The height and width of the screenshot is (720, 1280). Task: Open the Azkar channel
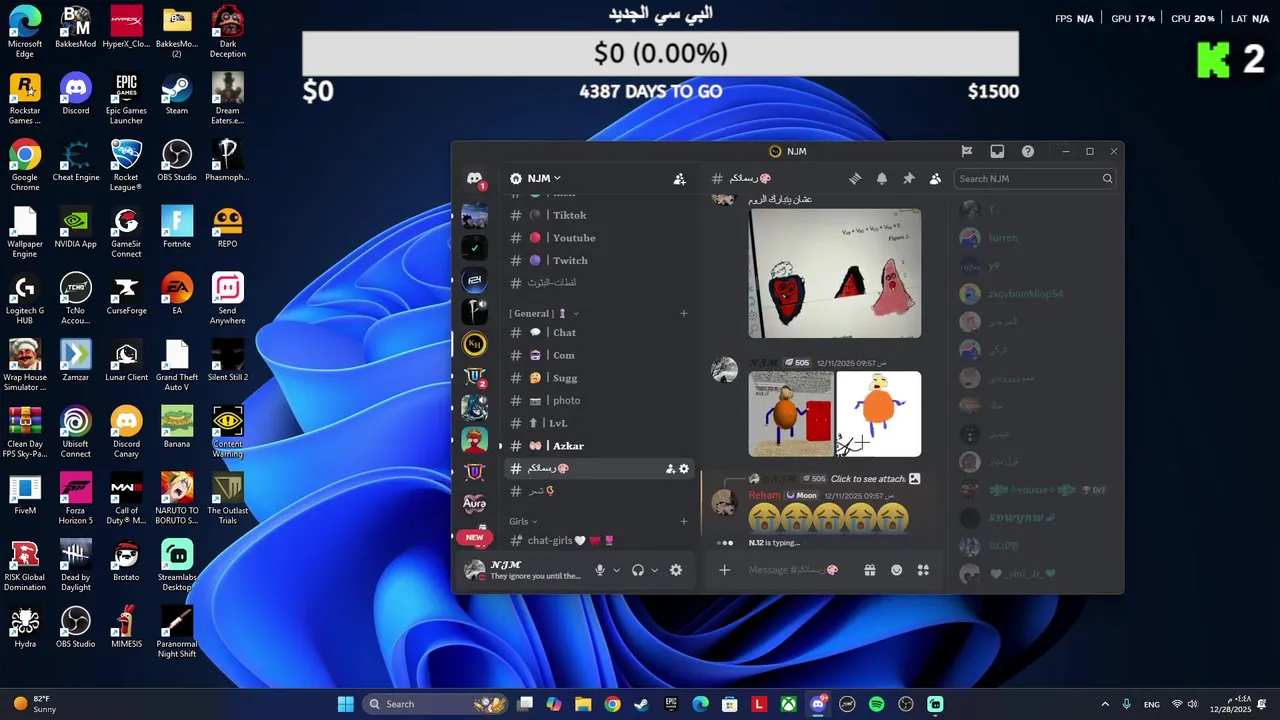click(598, 446)
